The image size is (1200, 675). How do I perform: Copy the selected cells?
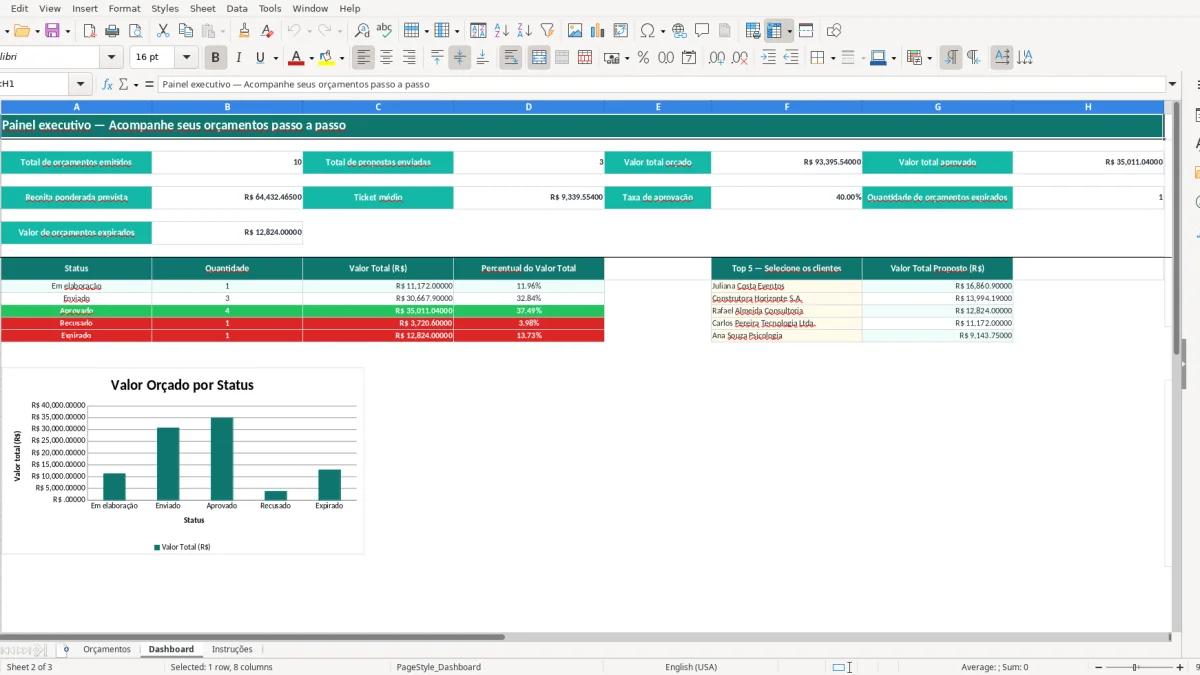click(x=185, y=31)
